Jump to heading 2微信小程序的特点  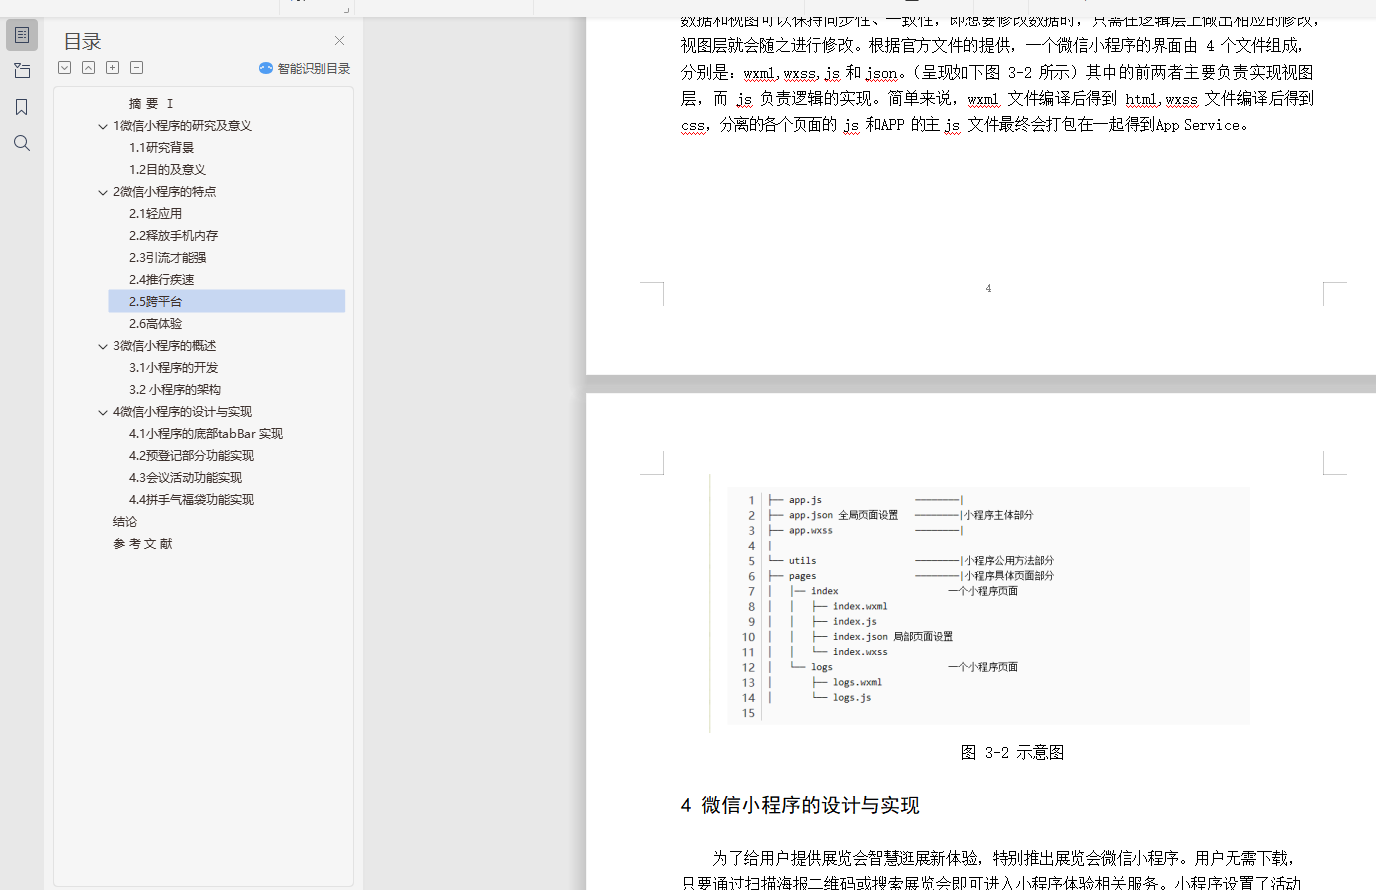(164, 191)
